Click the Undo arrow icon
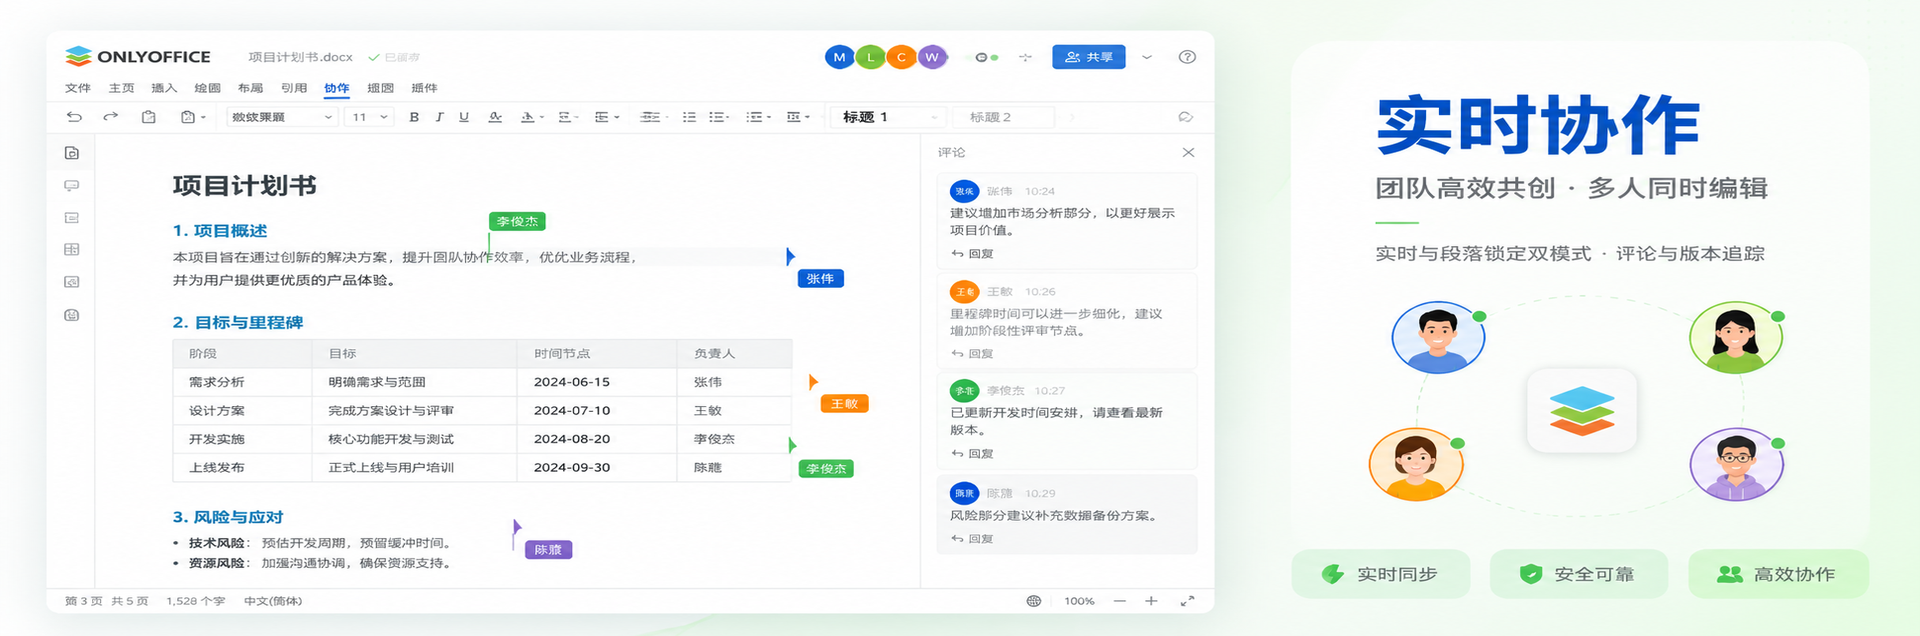The image size is (1920, 636). [74, 117]
